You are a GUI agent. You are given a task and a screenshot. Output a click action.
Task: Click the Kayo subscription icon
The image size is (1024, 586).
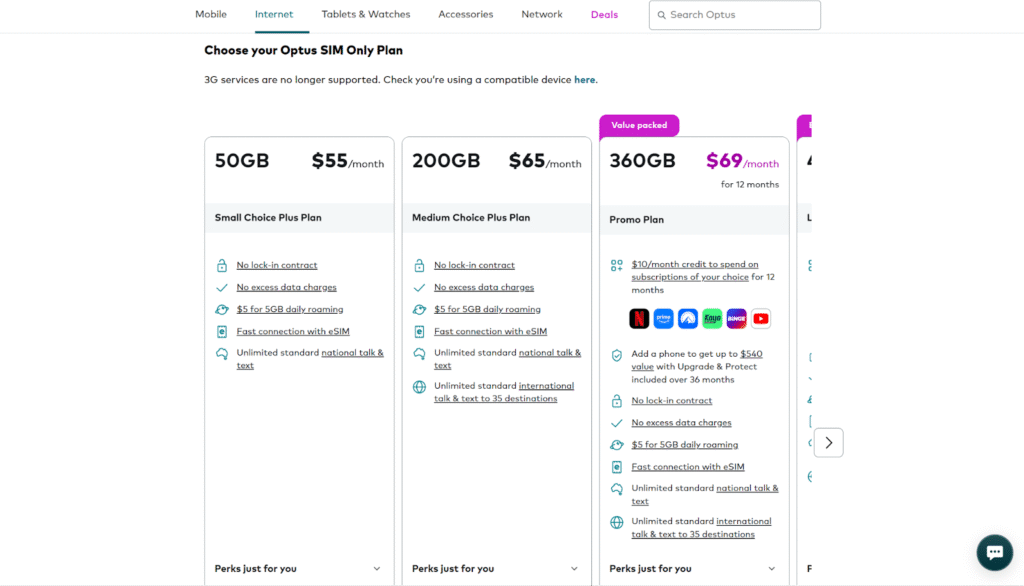(712, 319)
